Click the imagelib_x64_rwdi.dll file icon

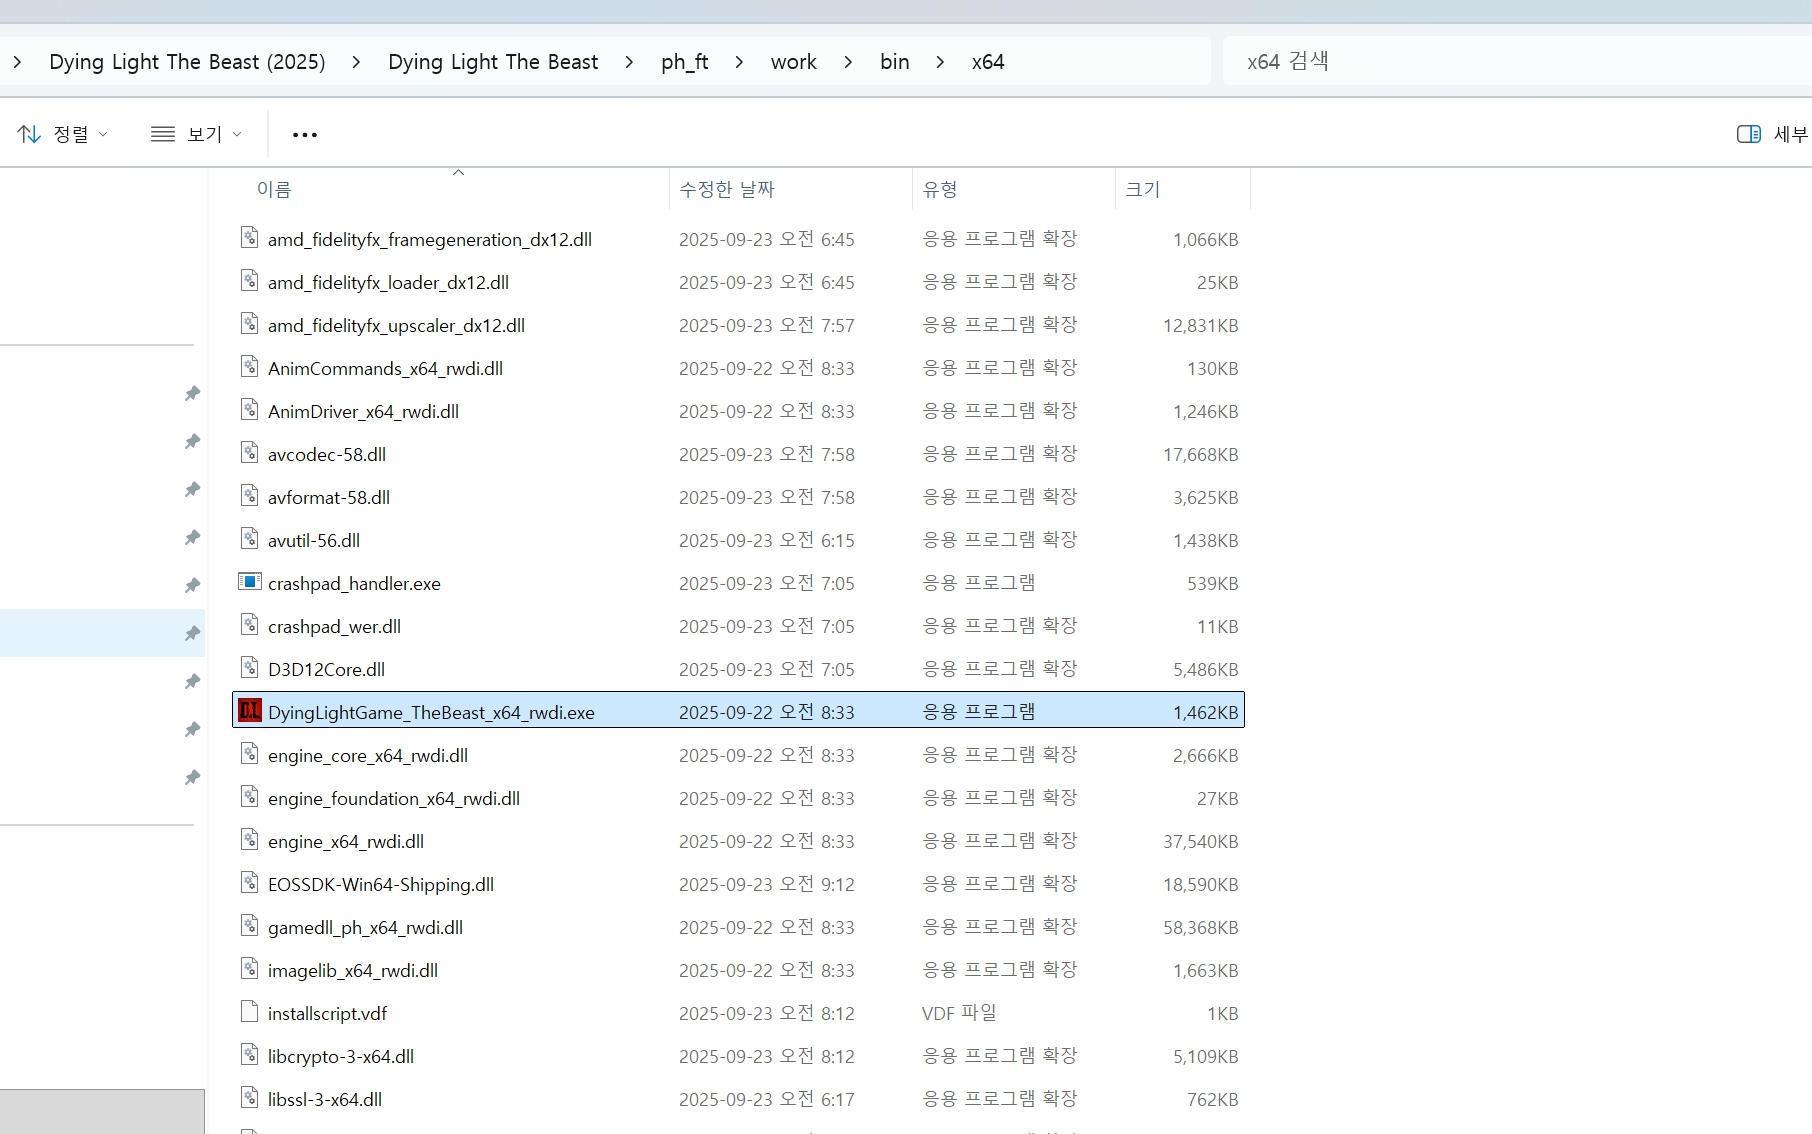[x=249, y=969]
